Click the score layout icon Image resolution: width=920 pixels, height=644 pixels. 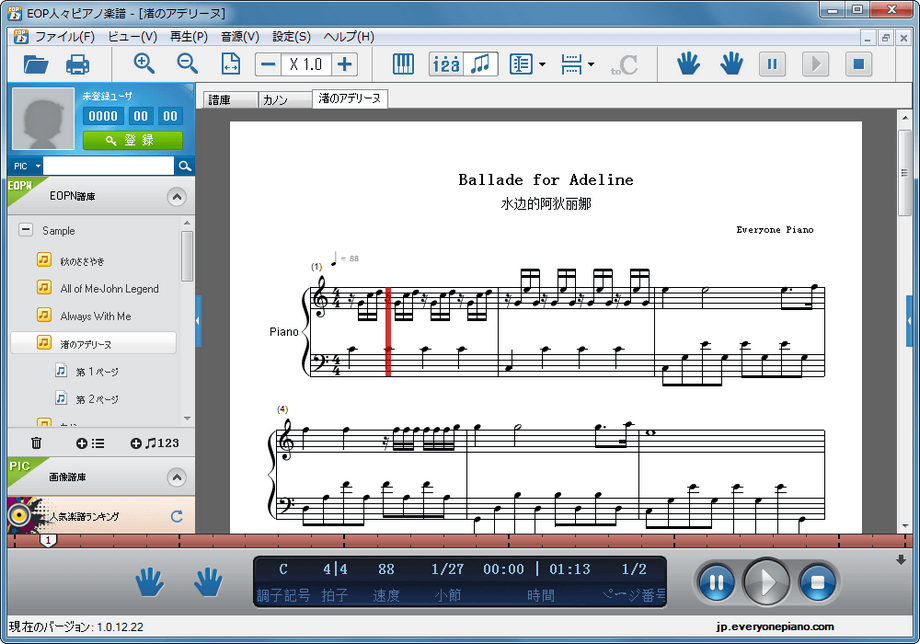(521, 64)
